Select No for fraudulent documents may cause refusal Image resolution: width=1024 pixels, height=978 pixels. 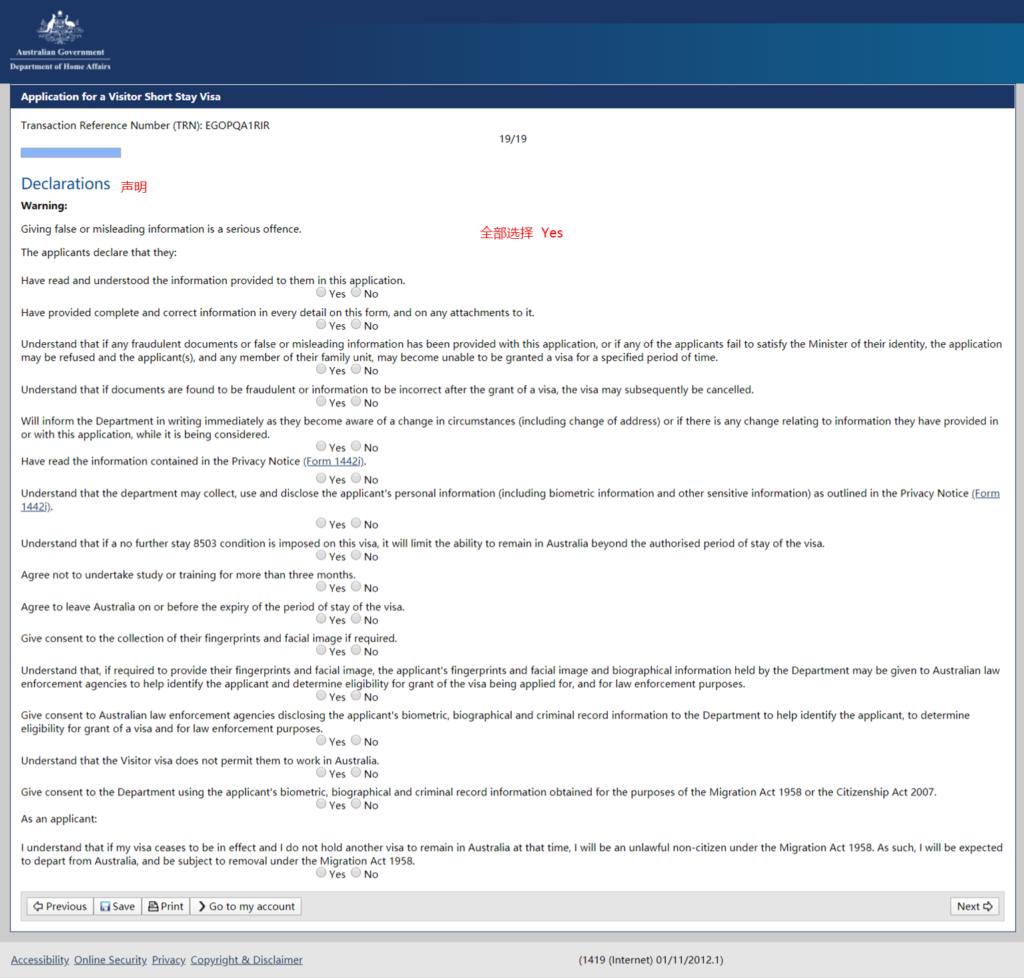pyautogui.click(x=356, y=369)
